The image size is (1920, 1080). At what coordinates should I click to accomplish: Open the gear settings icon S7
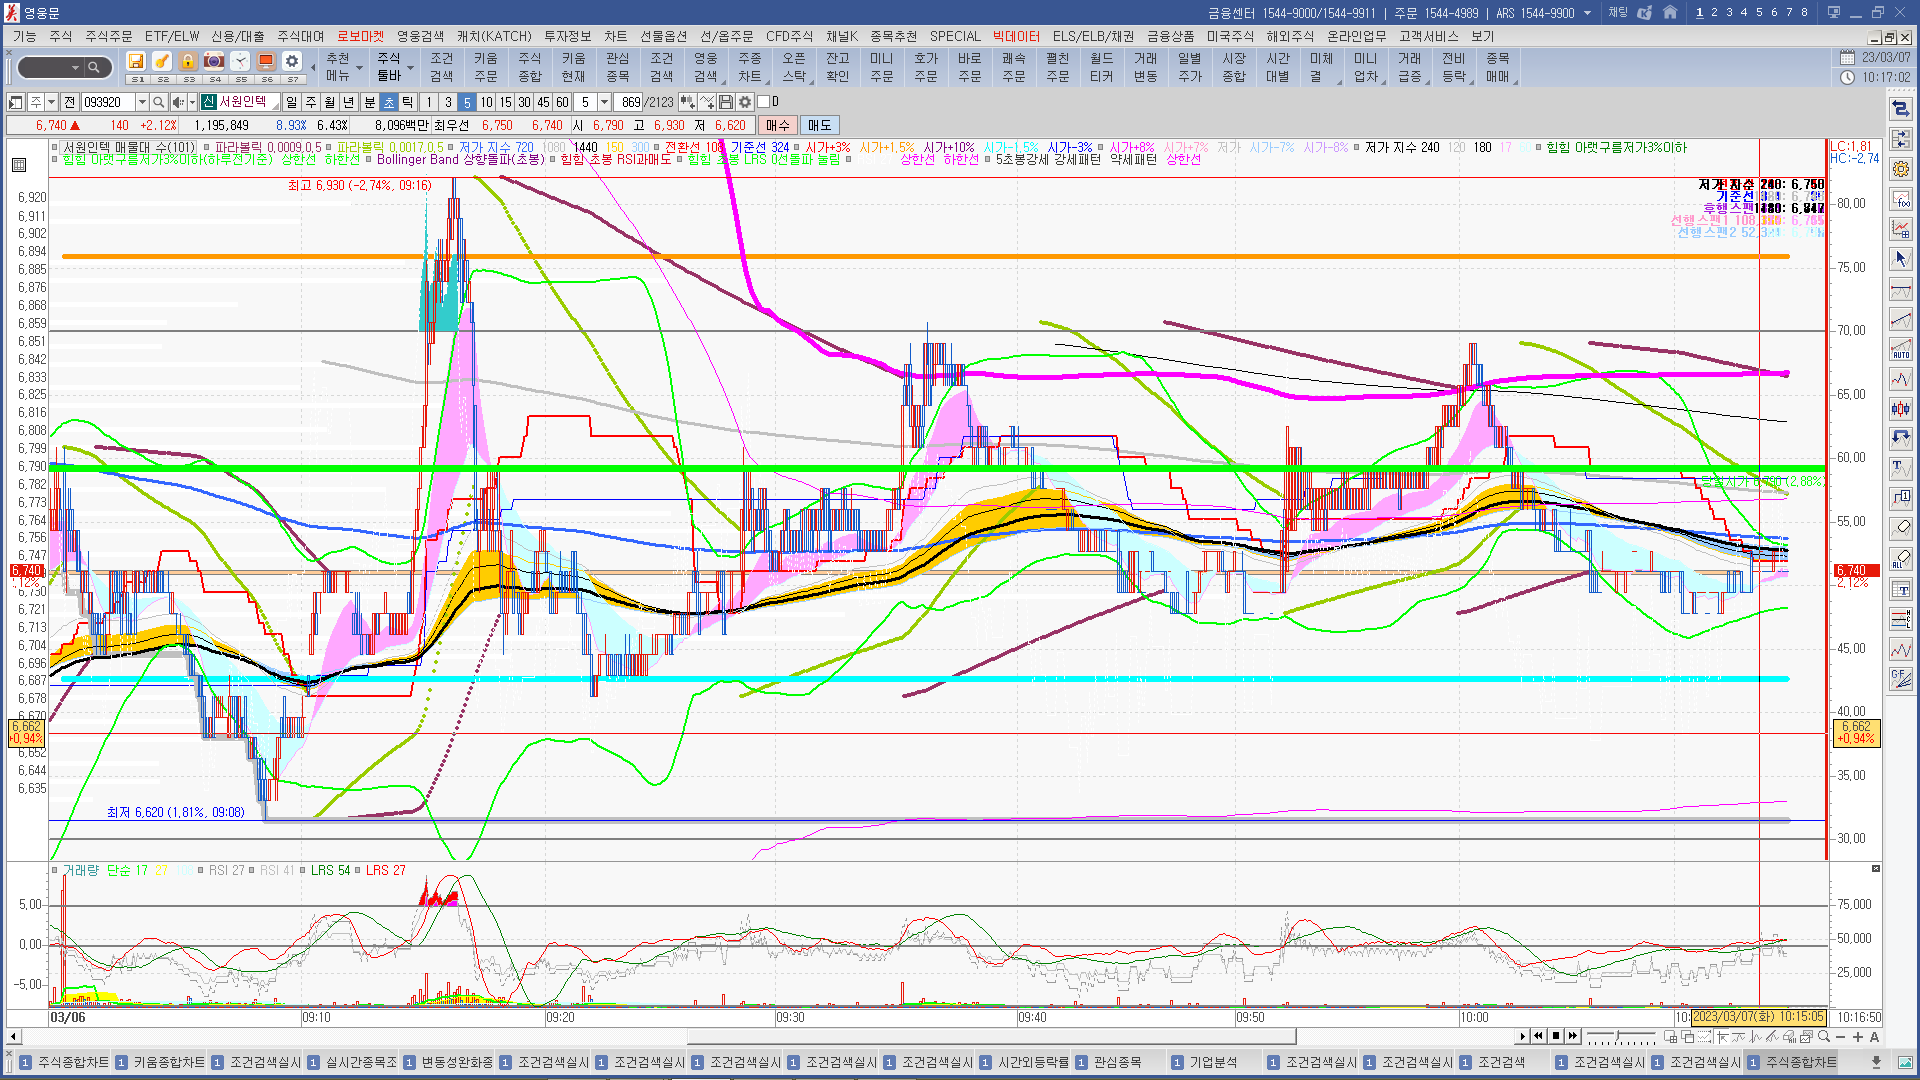[291, 62]
